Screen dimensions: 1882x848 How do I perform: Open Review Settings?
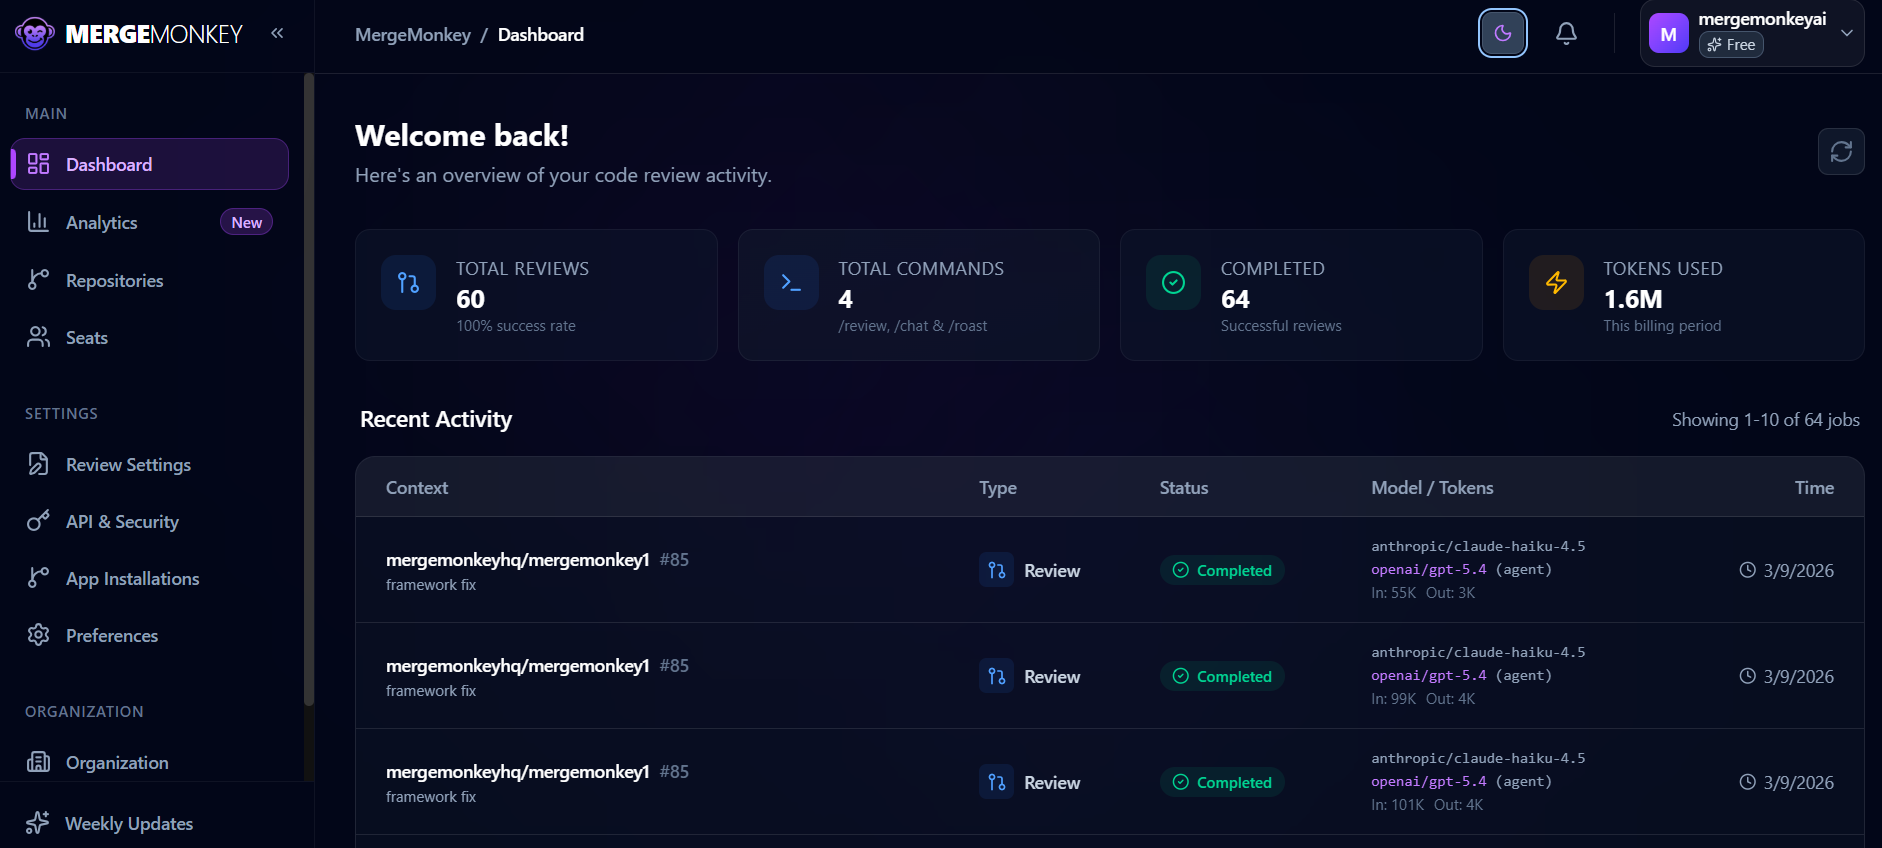[150, 464]
